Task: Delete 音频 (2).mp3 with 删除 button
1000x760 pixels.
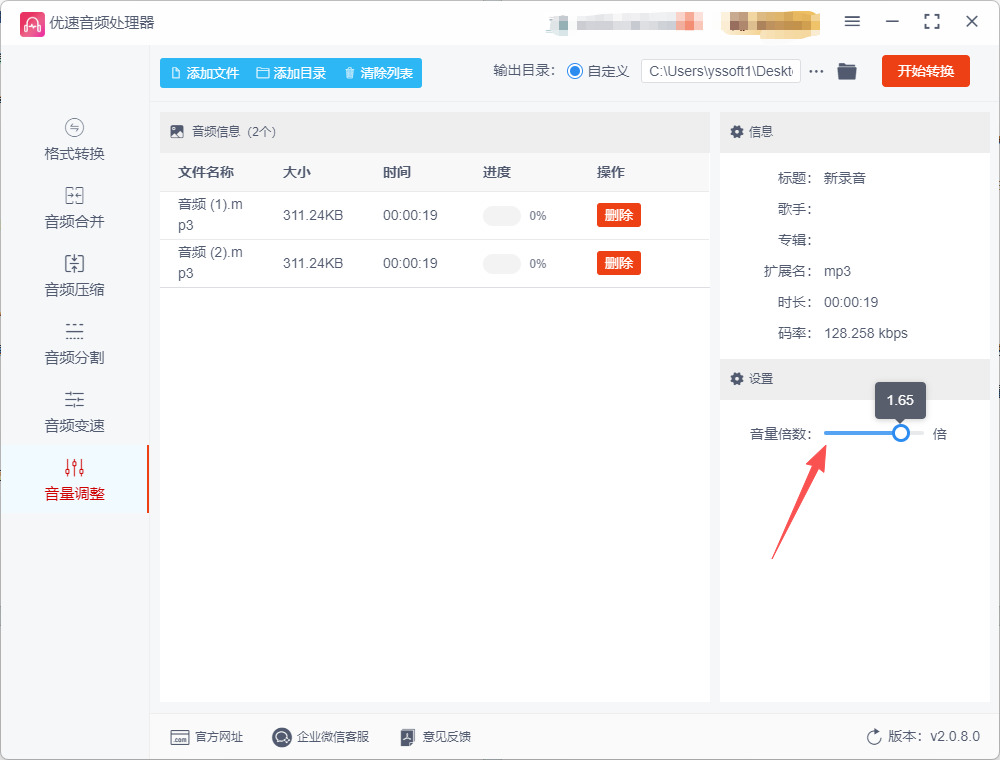Action: (619, 263)
